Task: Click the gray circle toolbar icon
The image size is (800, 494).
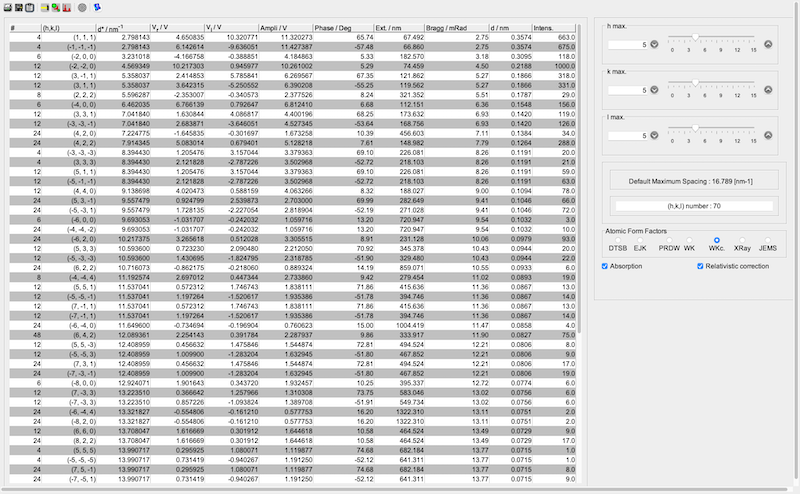Action: (x=82, y=8)
